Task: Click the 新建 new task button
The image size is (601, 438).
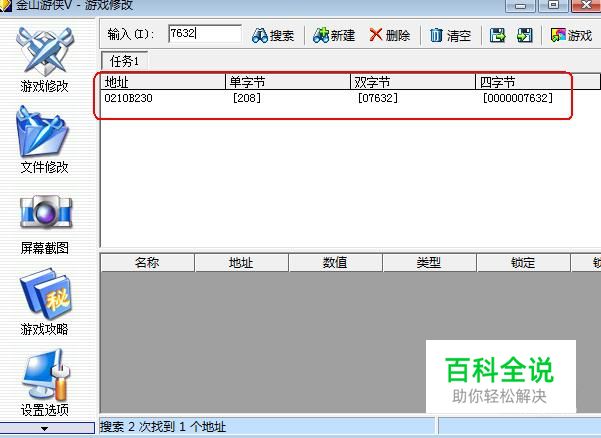Action: 334,36
